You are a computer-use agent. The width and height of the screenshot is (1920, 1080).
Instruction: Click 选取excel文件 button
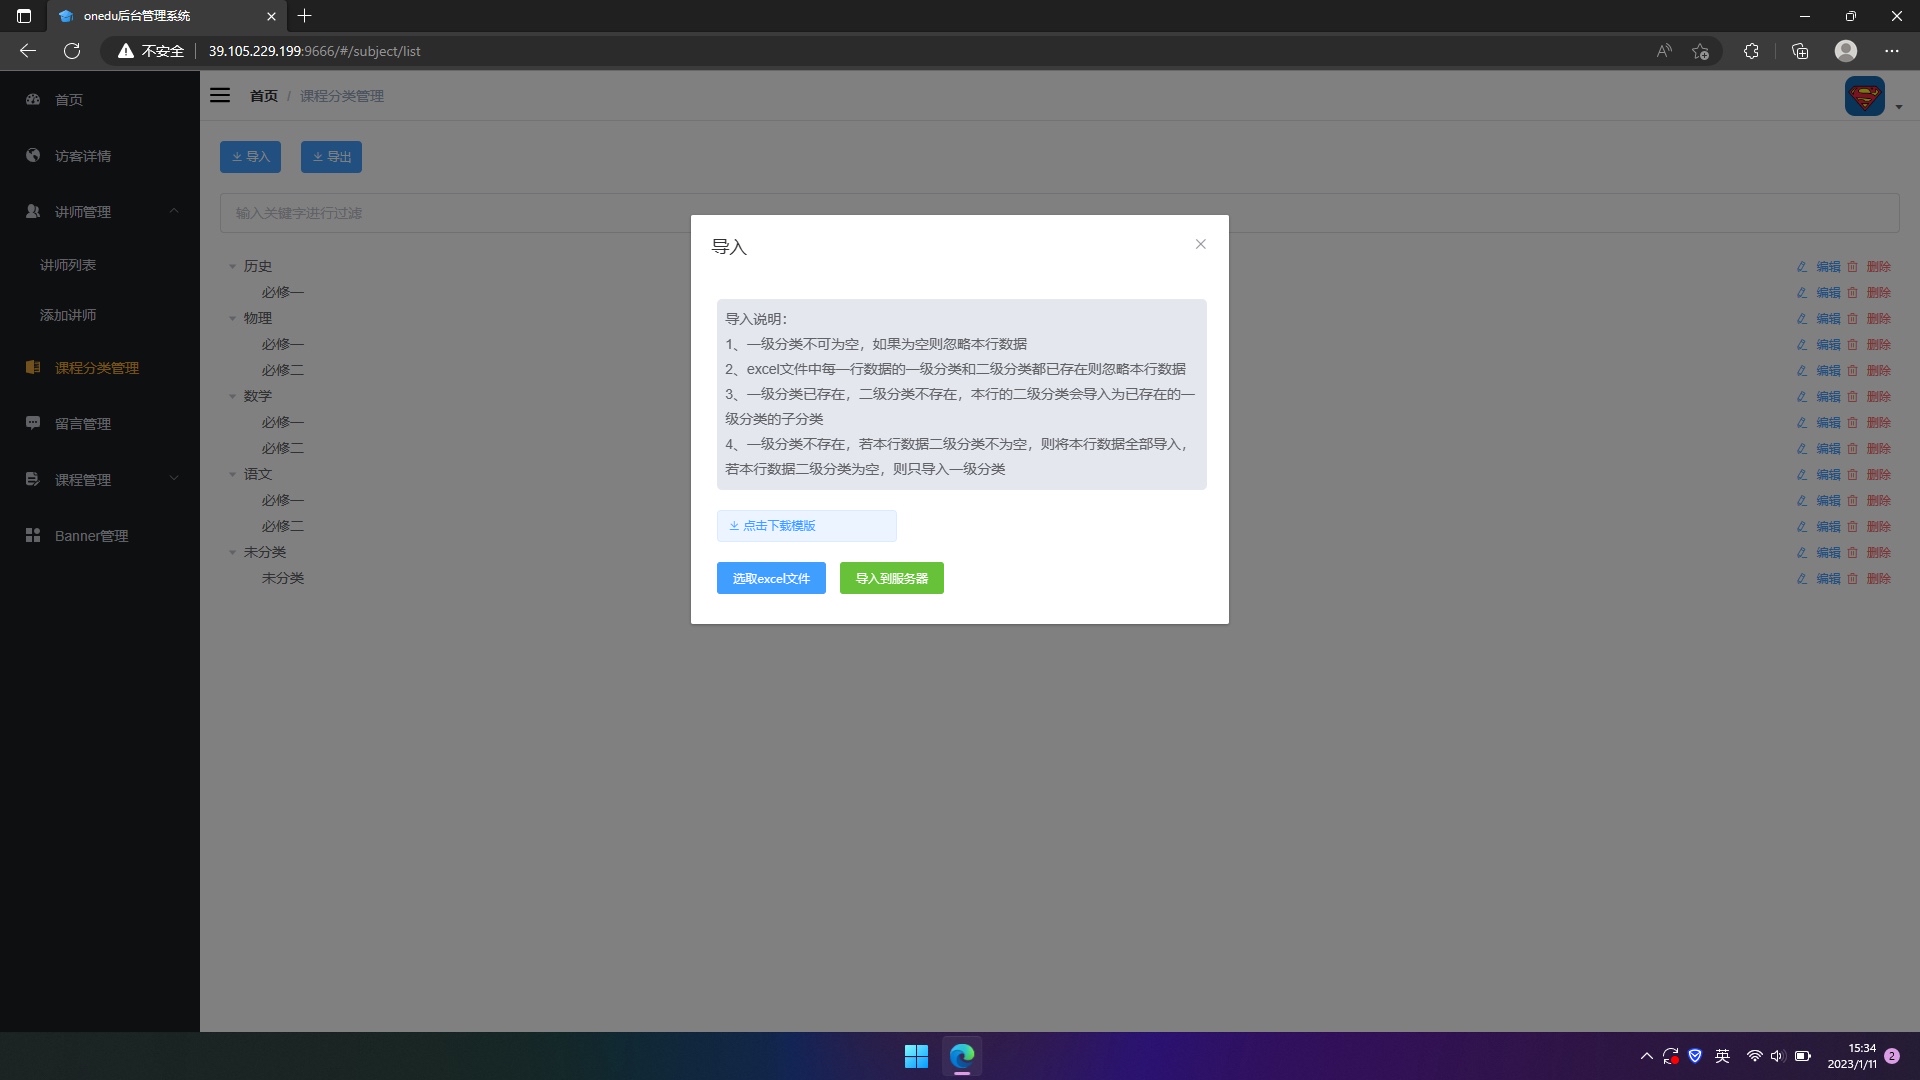[771, 578]
